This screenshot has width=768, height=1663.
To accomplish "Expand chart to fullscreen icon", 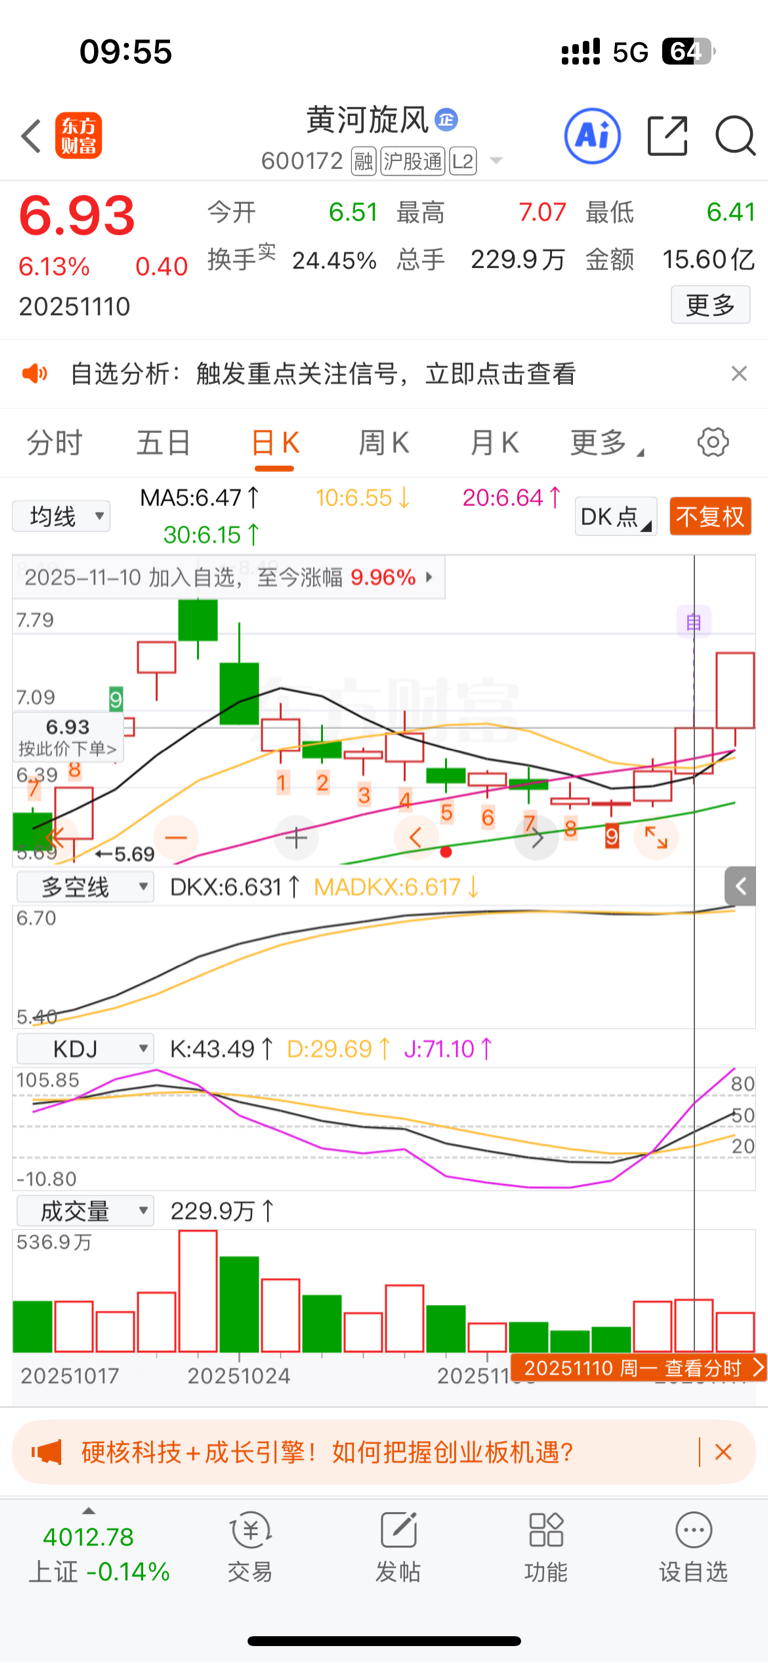I will (x=656, y=837).
